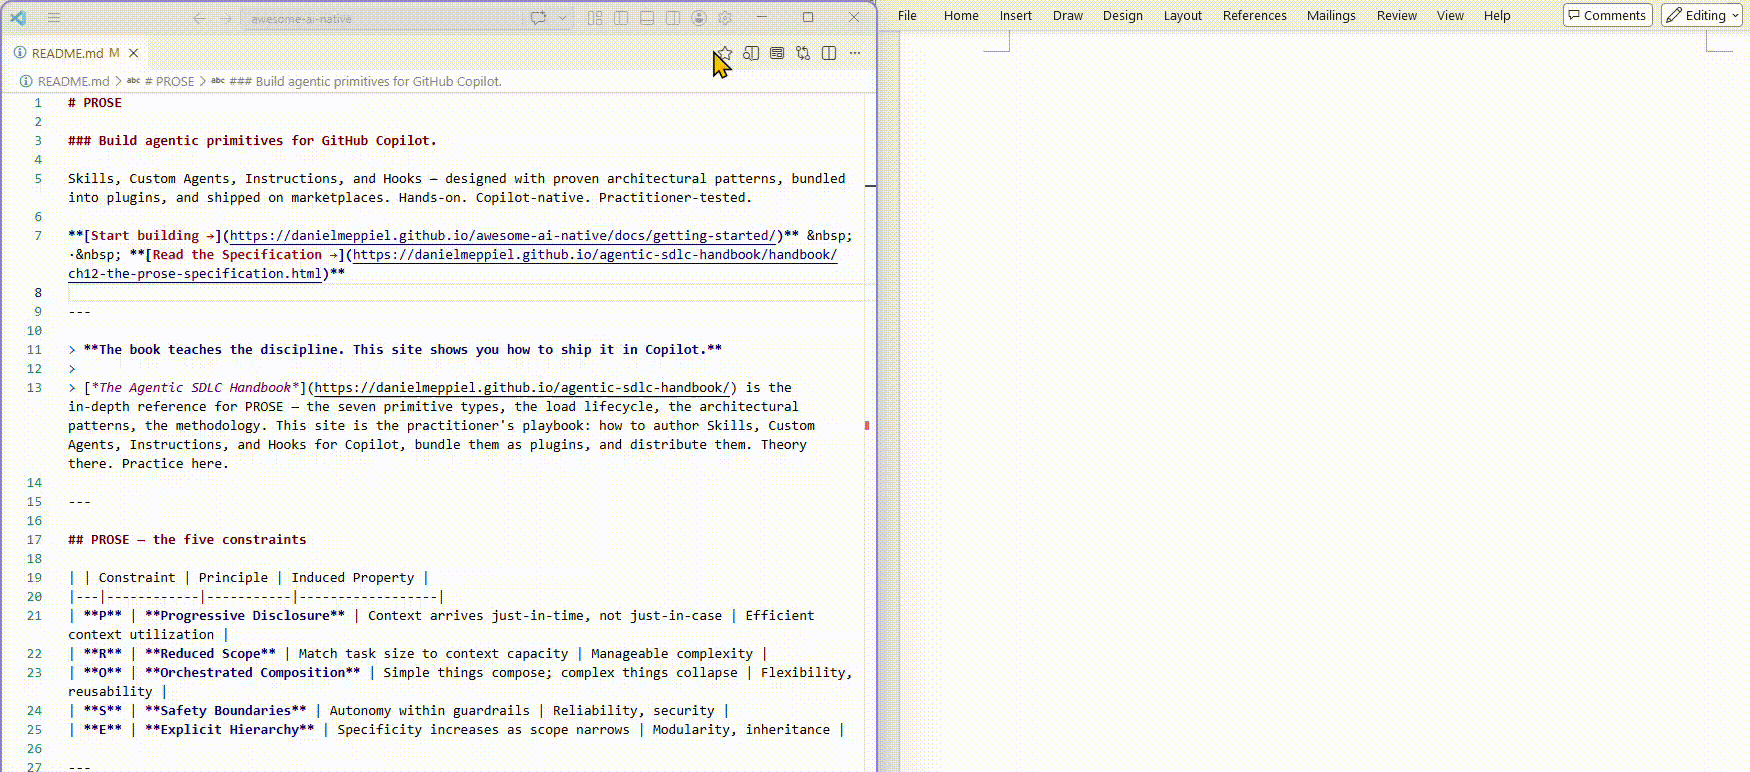Click '## PROSE — the five constraints' heading
This screenshot has width=1750, height=772.
(187, 540)
